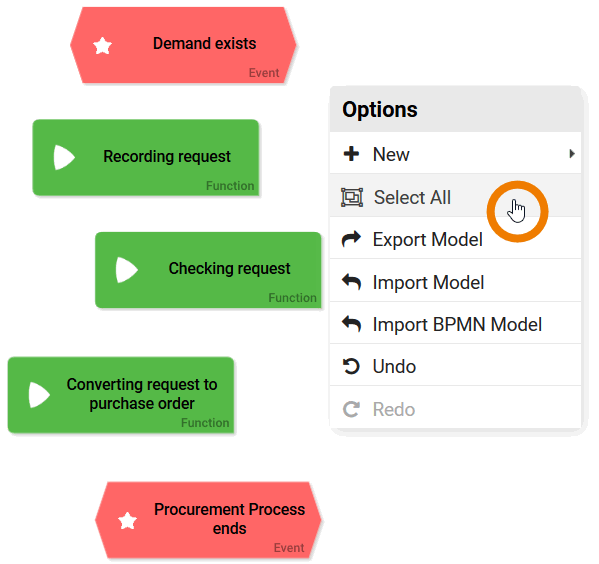This screenshot has height=564, width=599.
Task: Click the Undo circular arrow icon
Action: click(x=351, y=366)
